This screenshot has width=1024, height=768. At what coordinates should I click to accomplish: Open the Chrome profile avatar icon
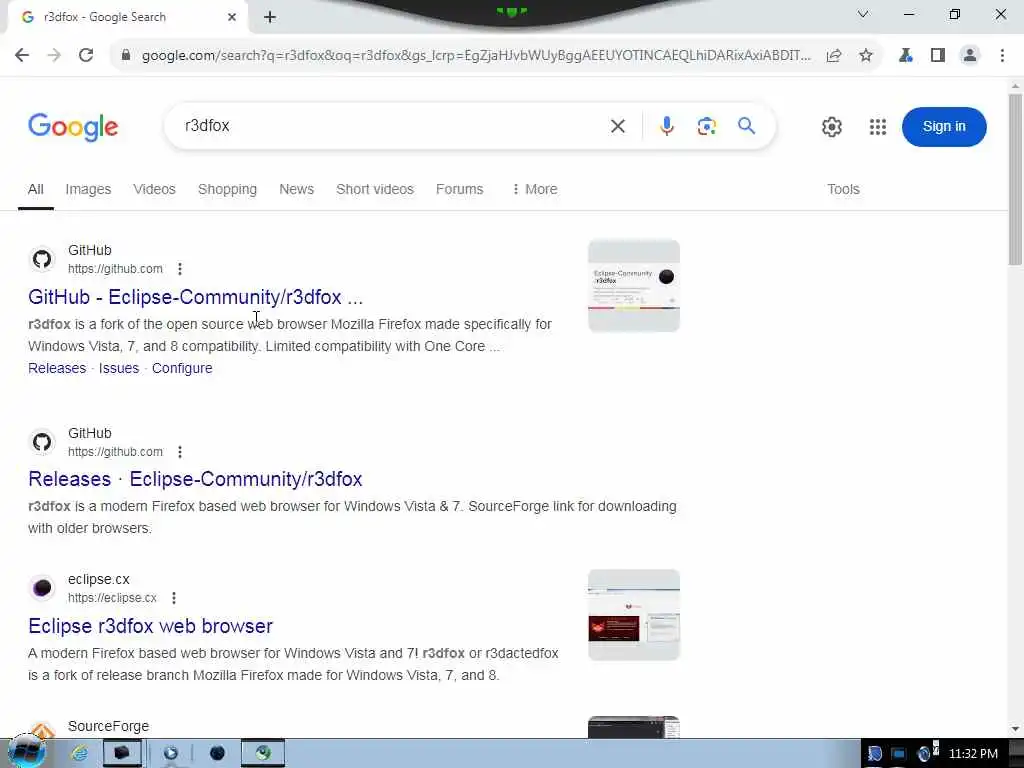click(x=970, y=56)
